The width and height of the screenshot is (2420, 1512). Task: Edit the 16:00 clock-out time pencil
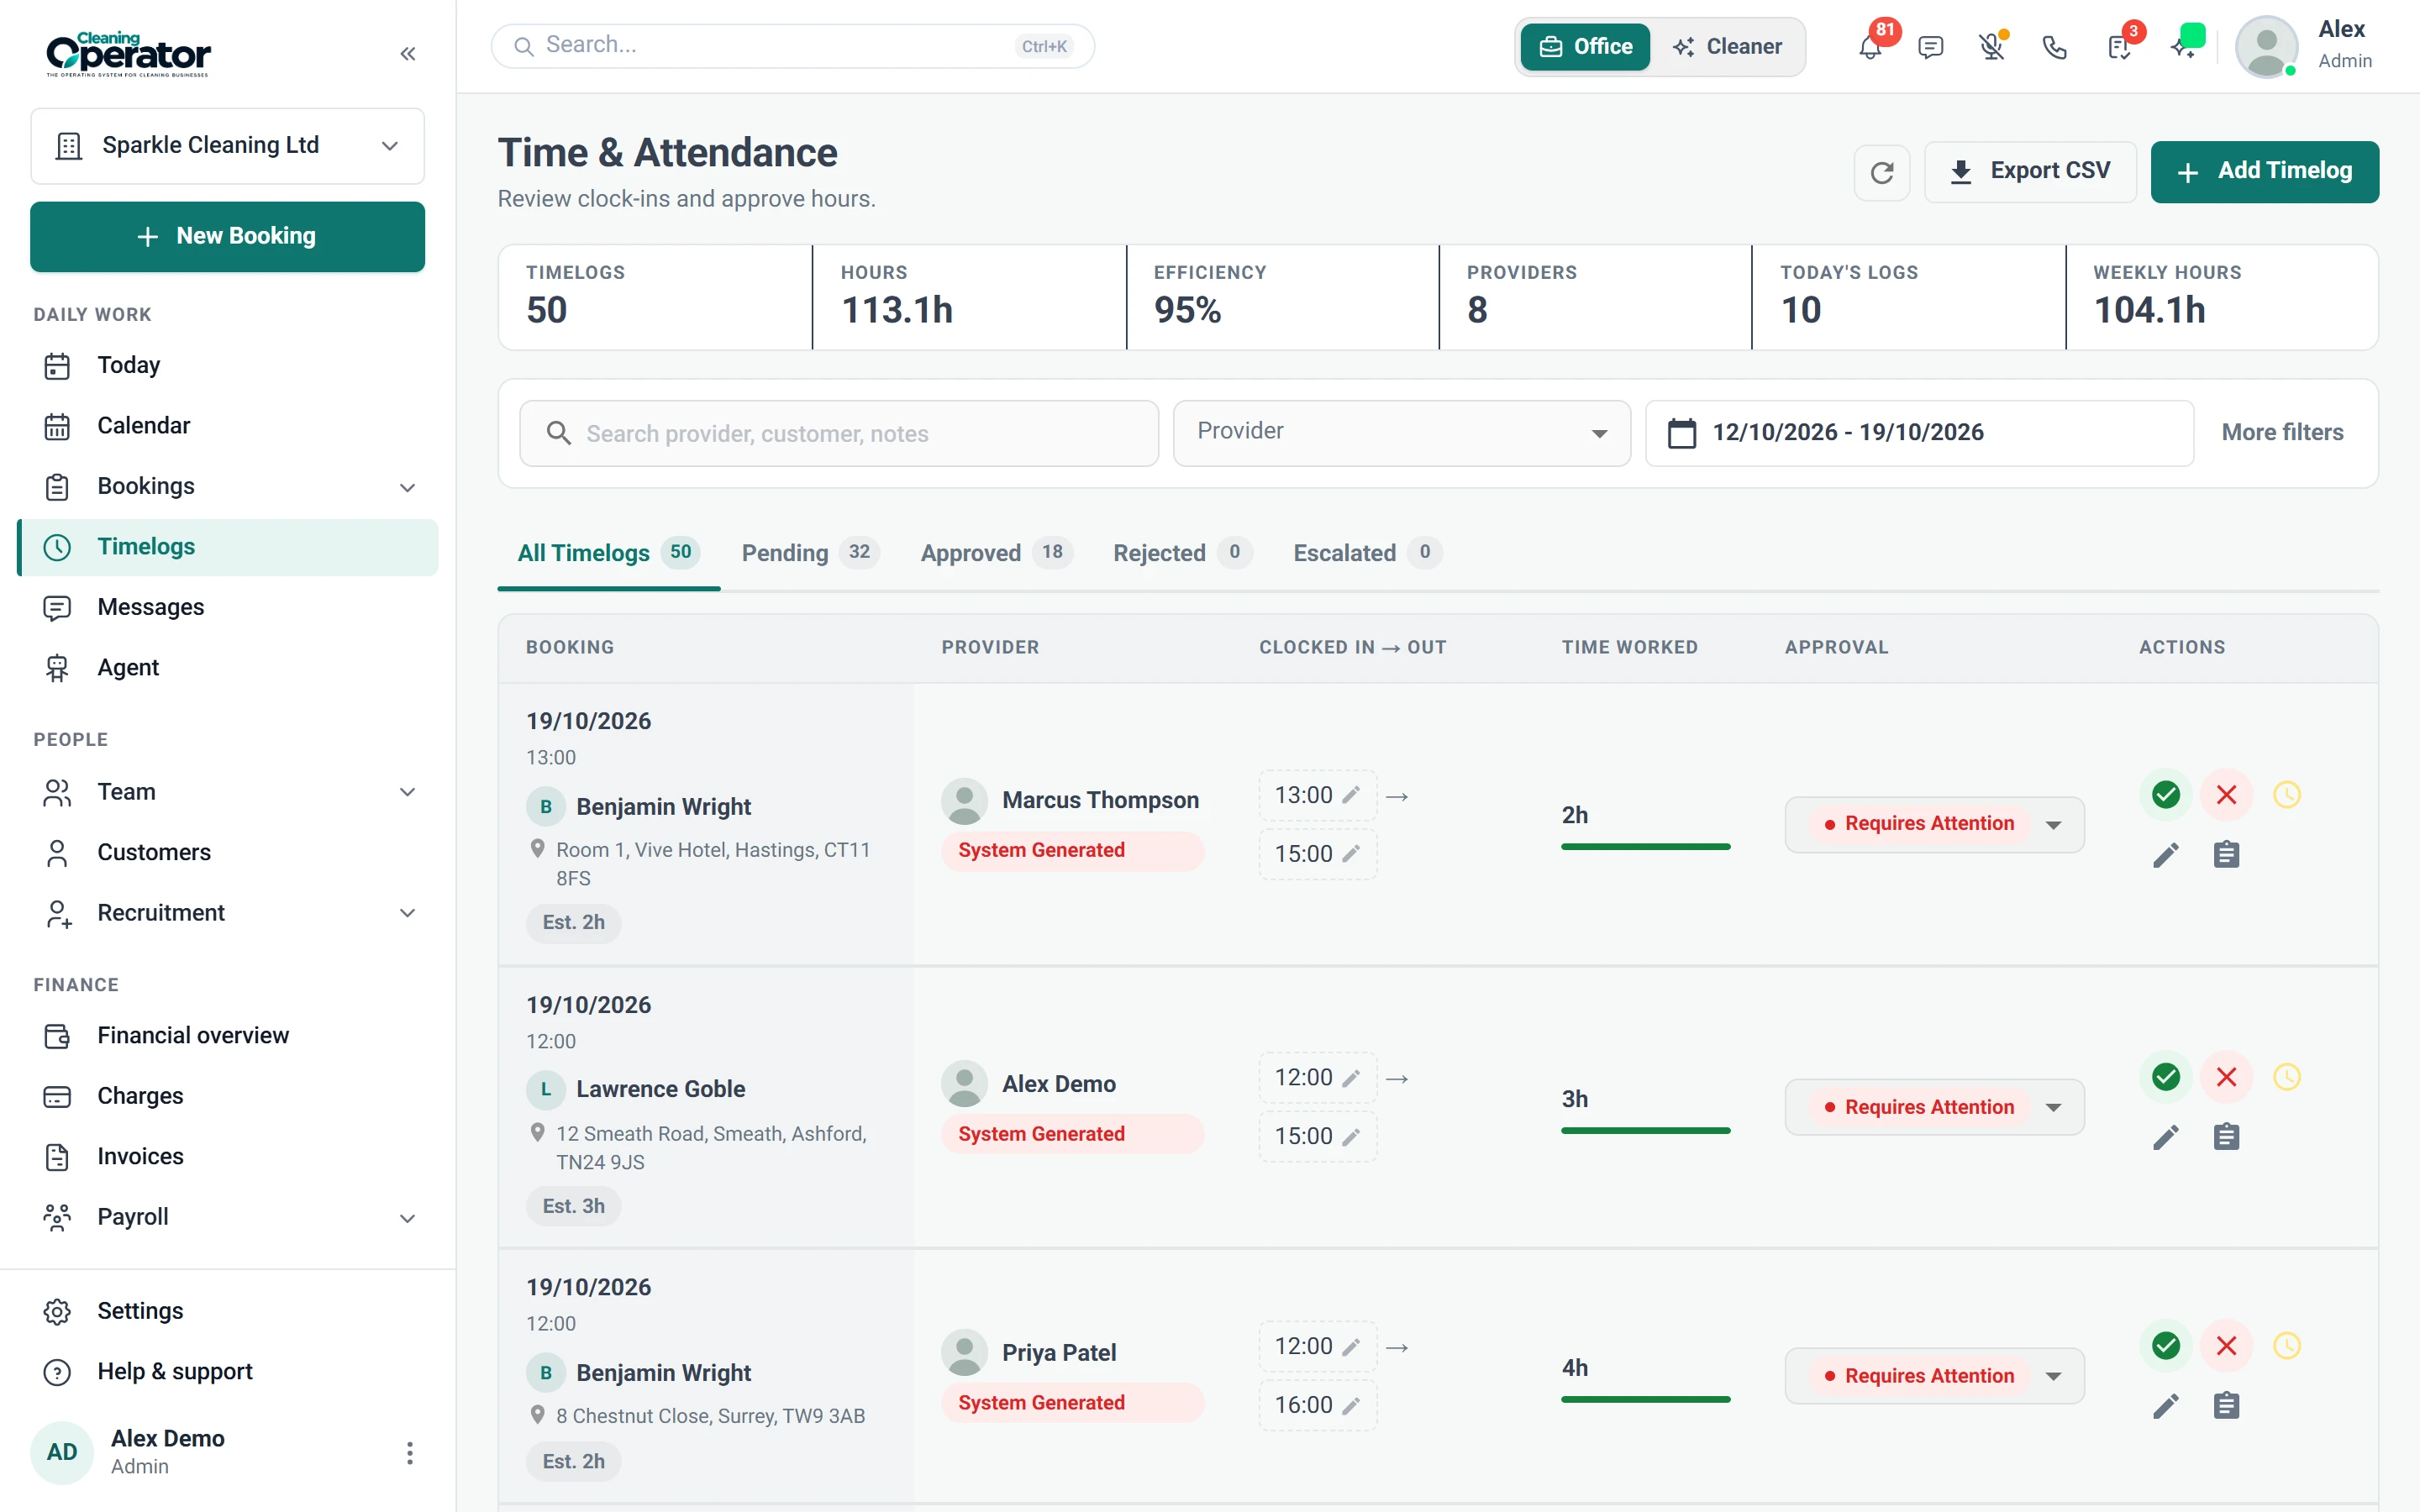1351,1405
